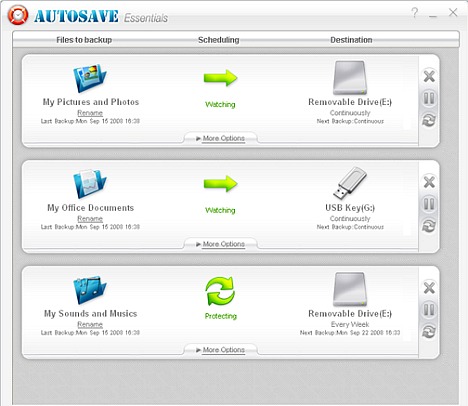Delete the My Pictures and Photos backup task
Viewport: 468px width, 406px height.
tap(429, 76)
